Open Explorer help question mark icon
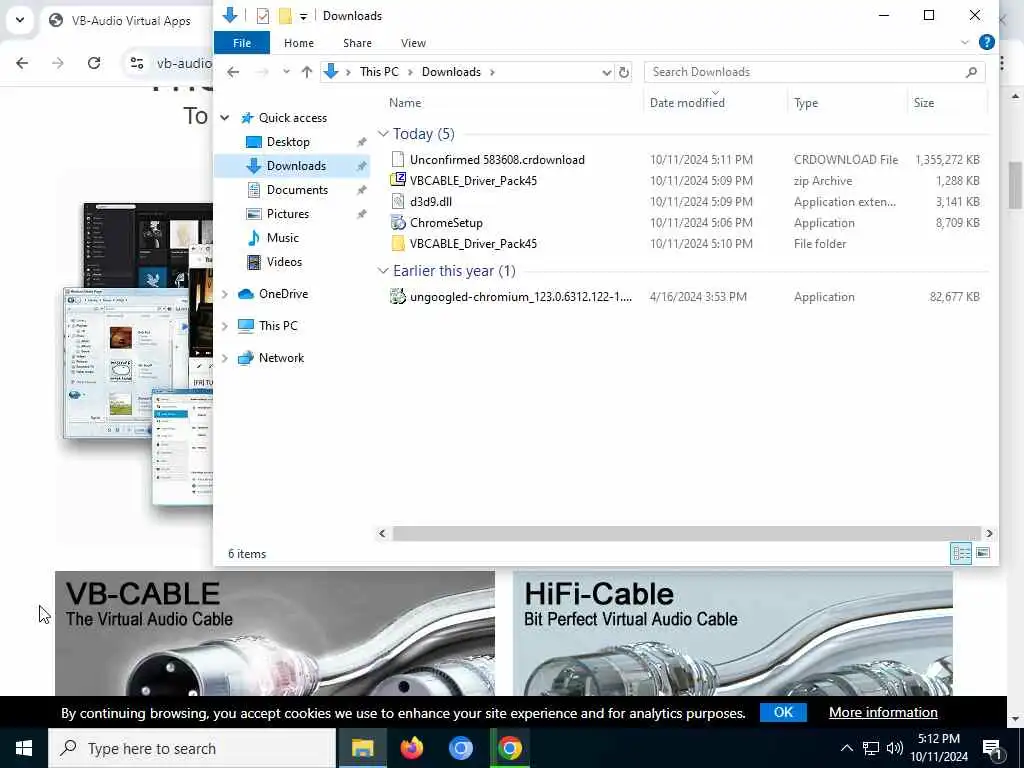Screen dimensions: 1024x768 (986, 42)
